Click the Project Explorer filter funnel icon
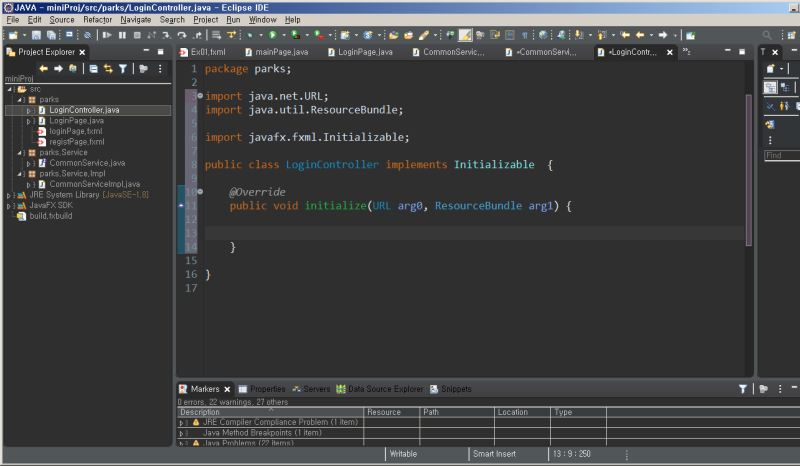800x466 pixels. click(x=123, y=68)
